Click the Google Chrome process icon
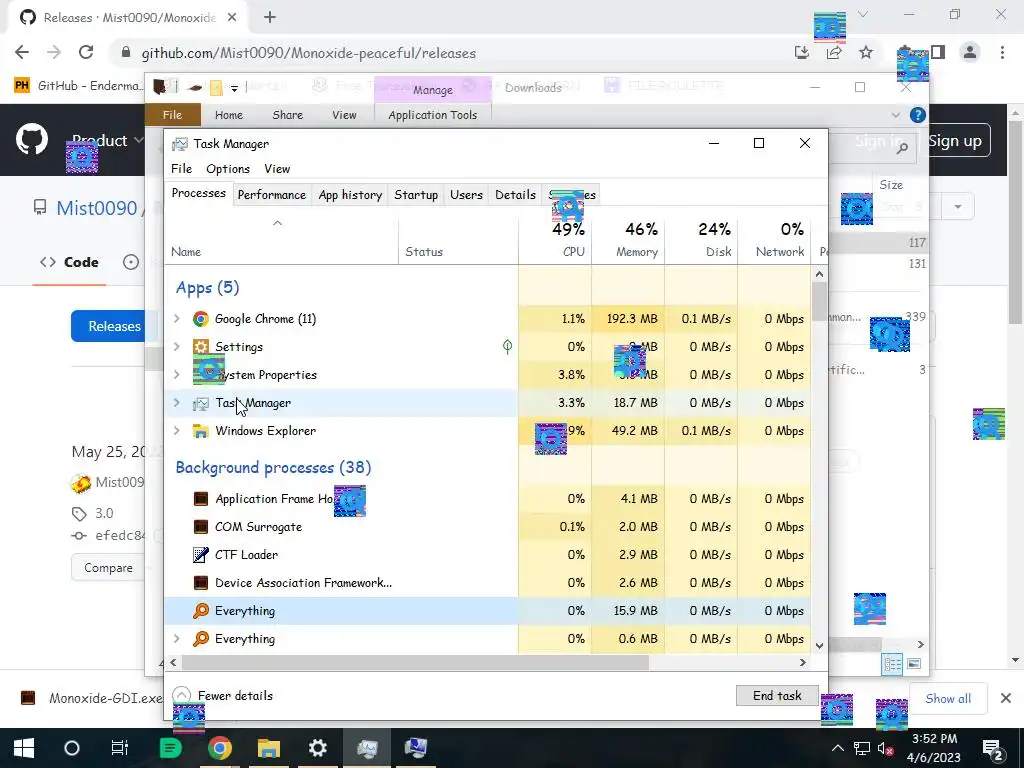1024x768 pixels. pyautogui.click(x=200, y=319)
